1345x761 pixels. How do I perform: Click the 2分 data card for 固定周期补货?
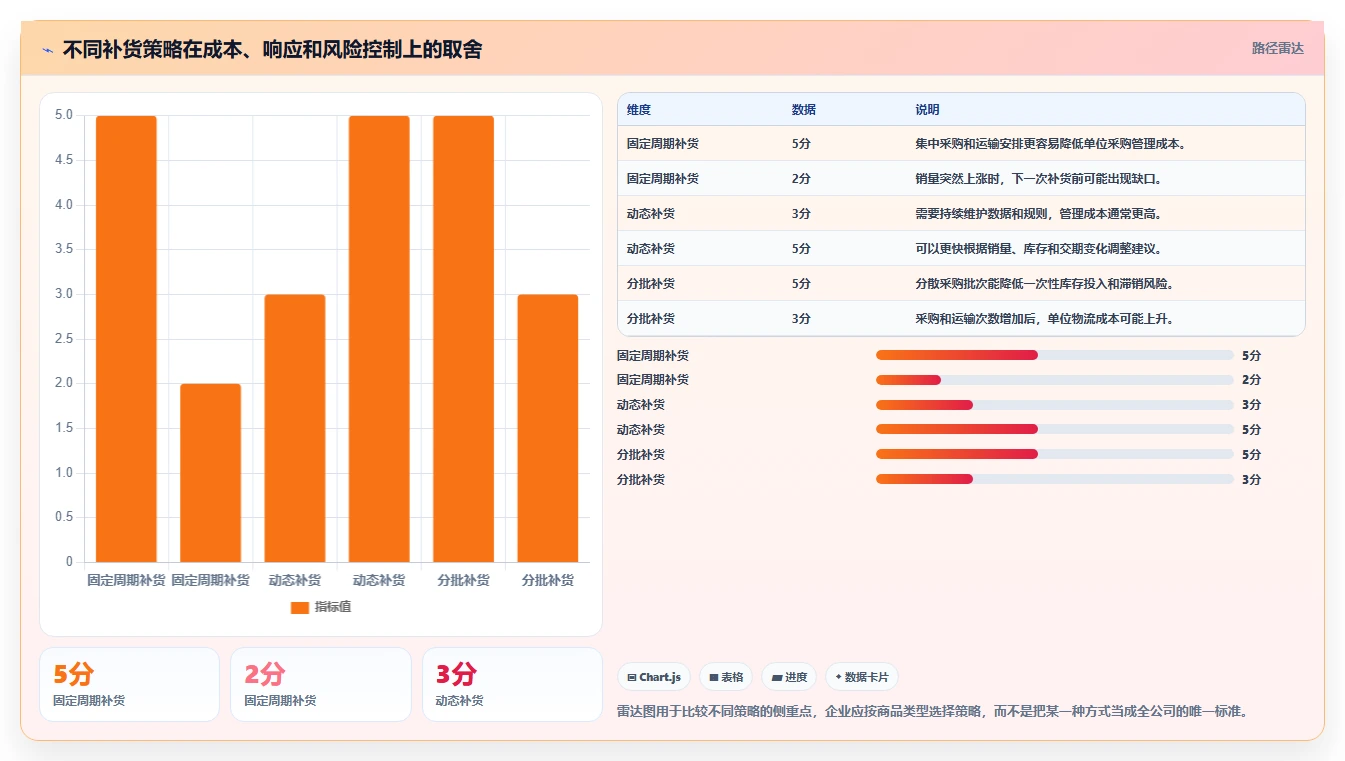point(321,684)
